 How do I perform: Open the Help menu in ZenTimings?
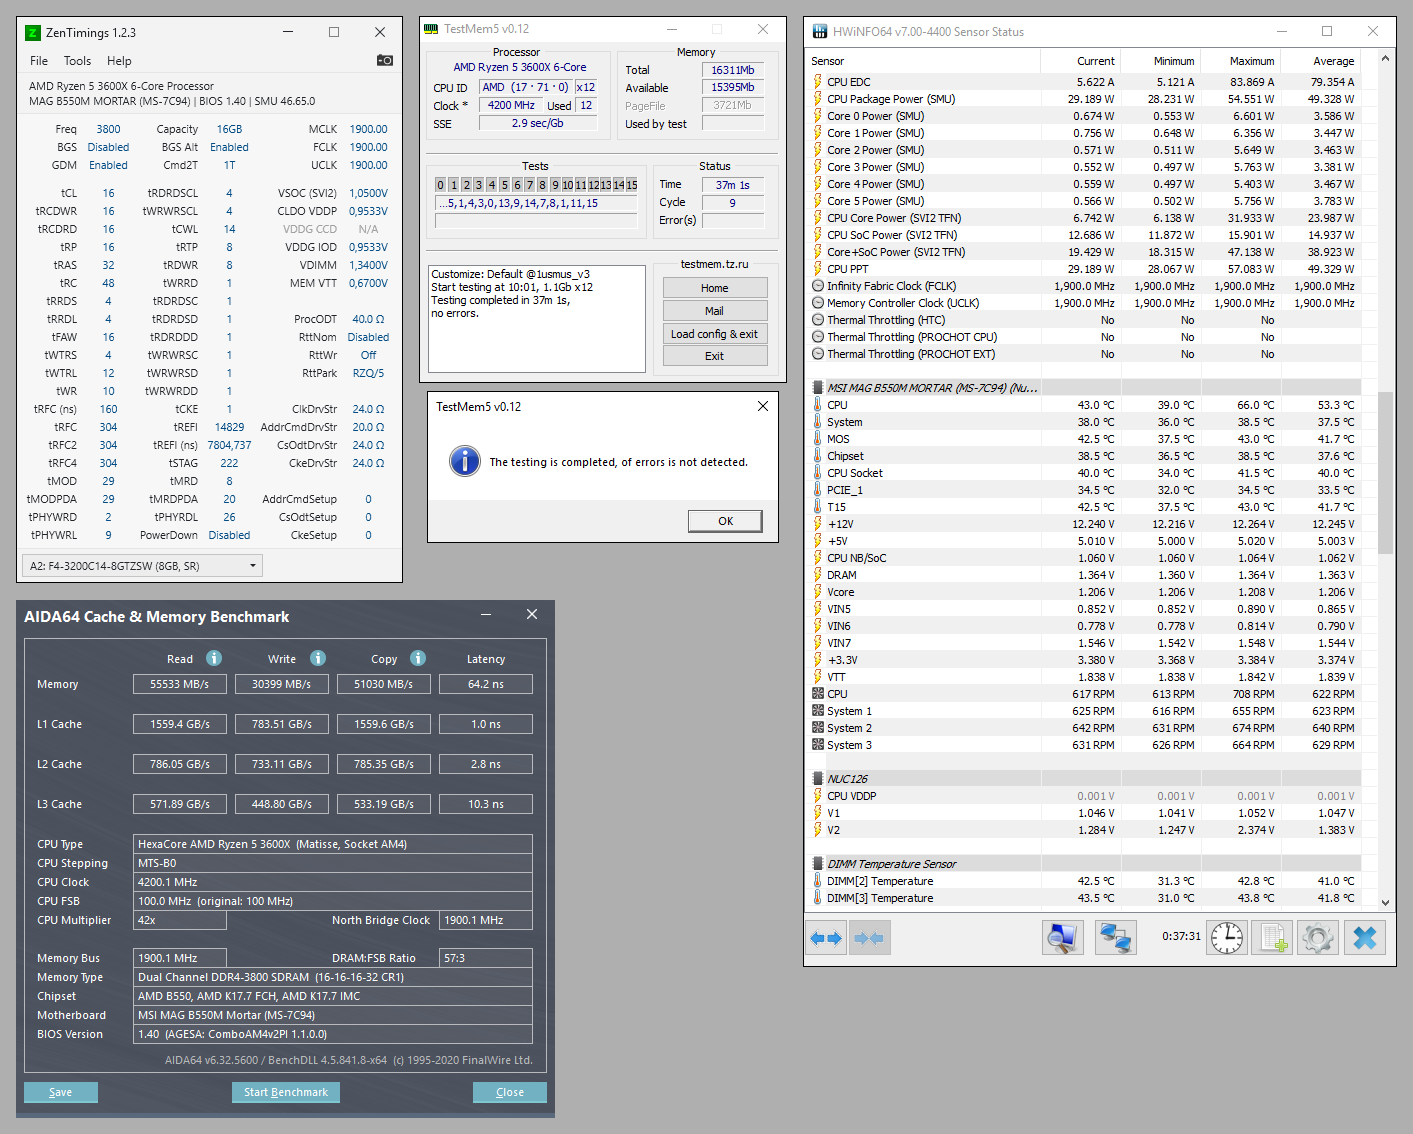(x=119, y=61)
